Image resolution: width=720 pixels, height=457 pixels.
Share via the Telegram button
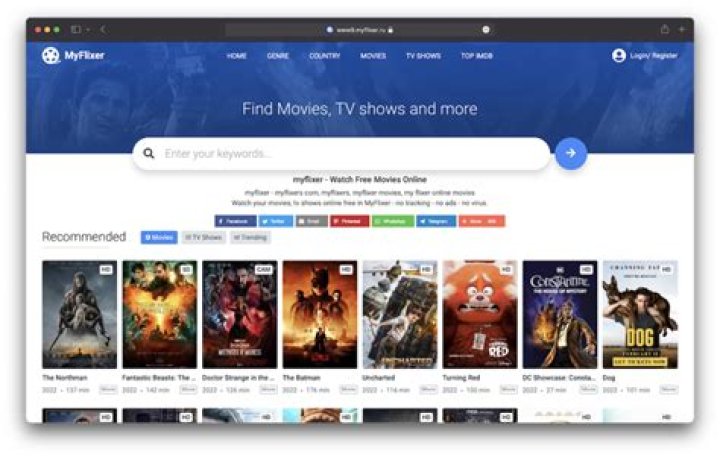coord(436,220)
